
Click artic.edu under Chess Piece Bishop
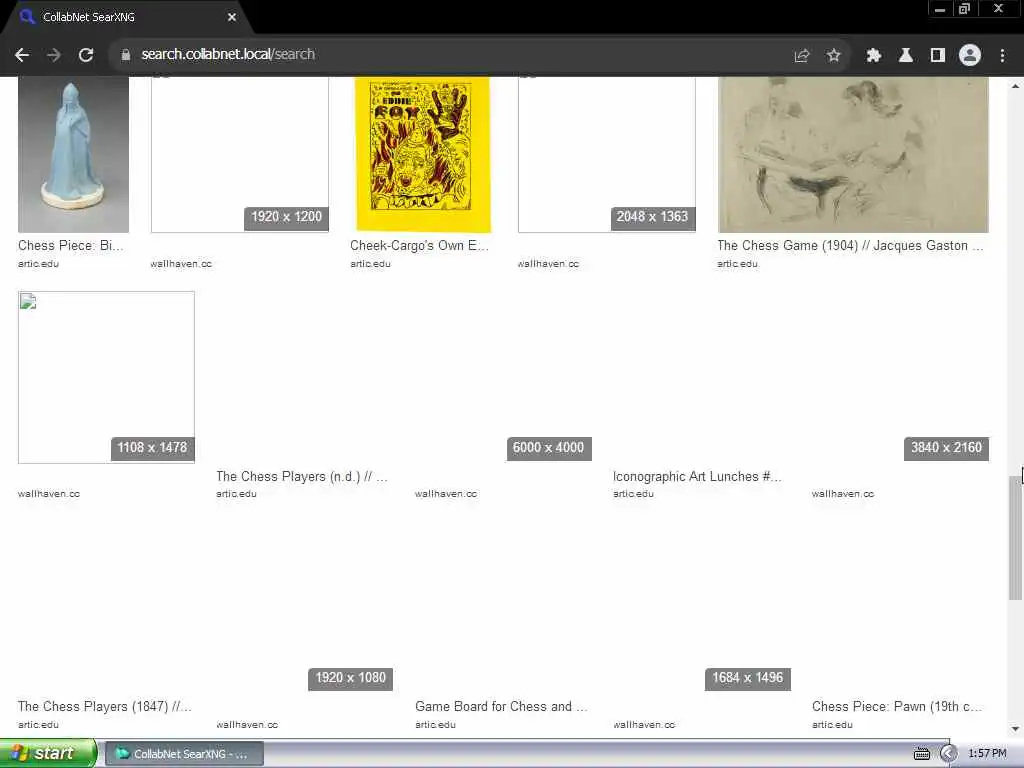point(39,264)
